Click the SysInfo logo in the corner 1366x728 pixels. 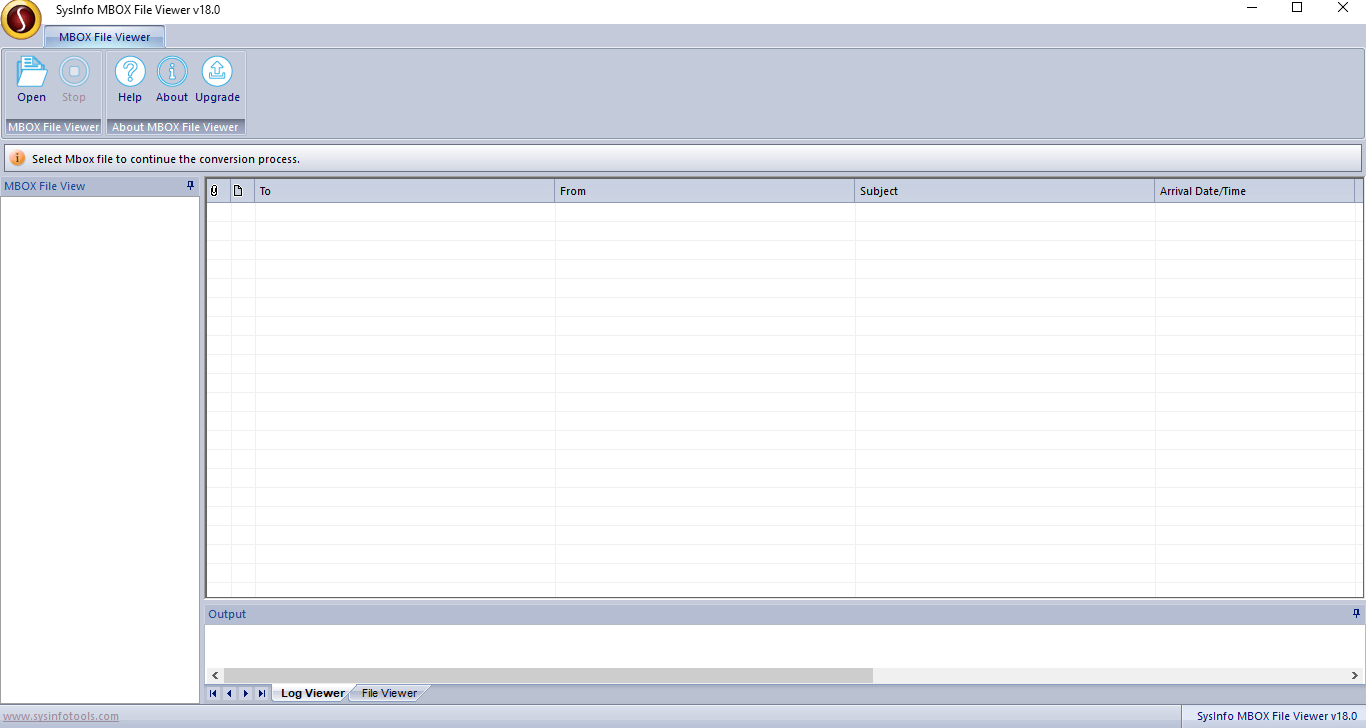(x=21, y=20)
